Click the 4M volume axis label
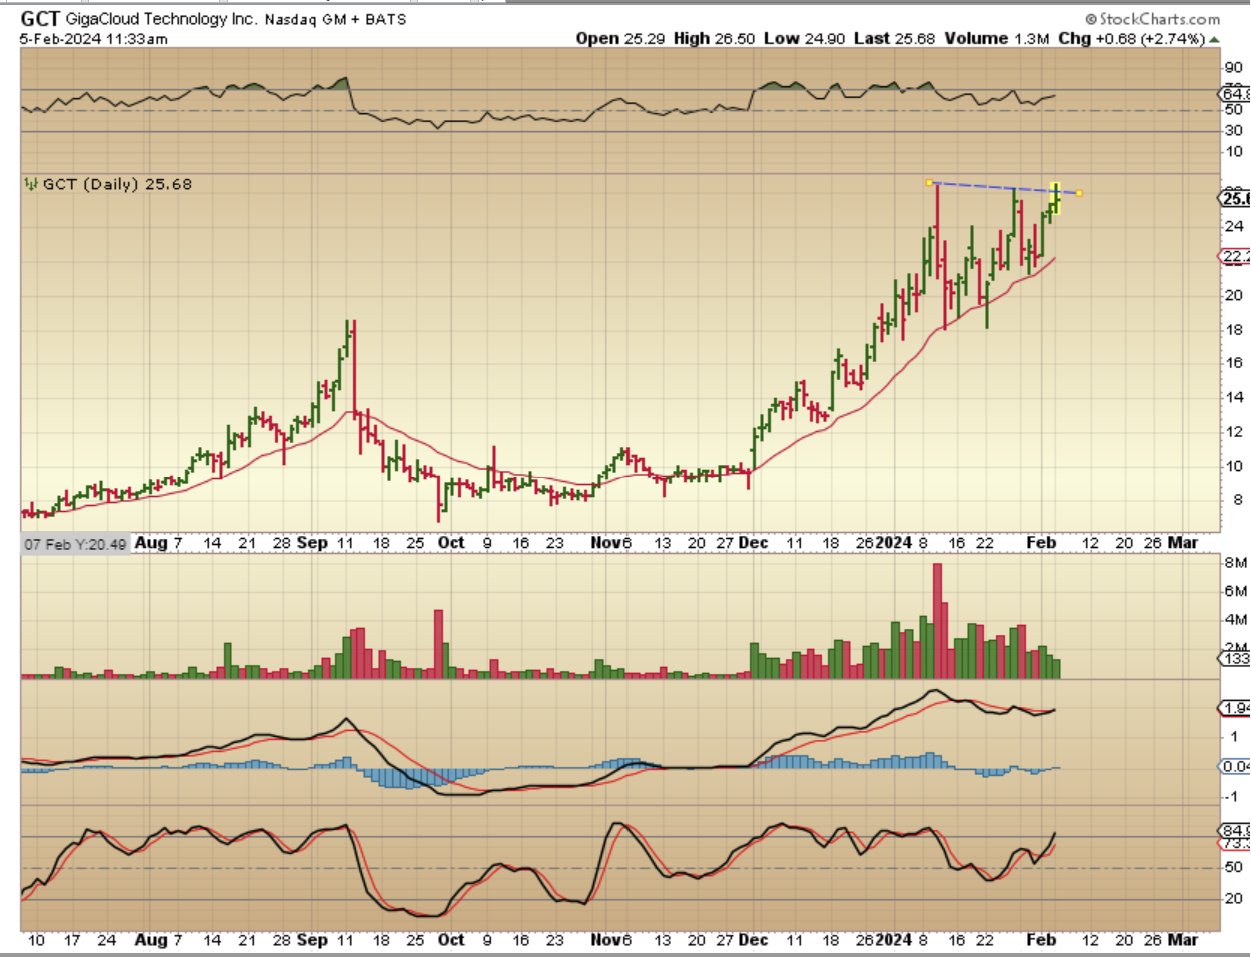Viewport: 1251px width, 957px height. click(x=1235, y=619)
